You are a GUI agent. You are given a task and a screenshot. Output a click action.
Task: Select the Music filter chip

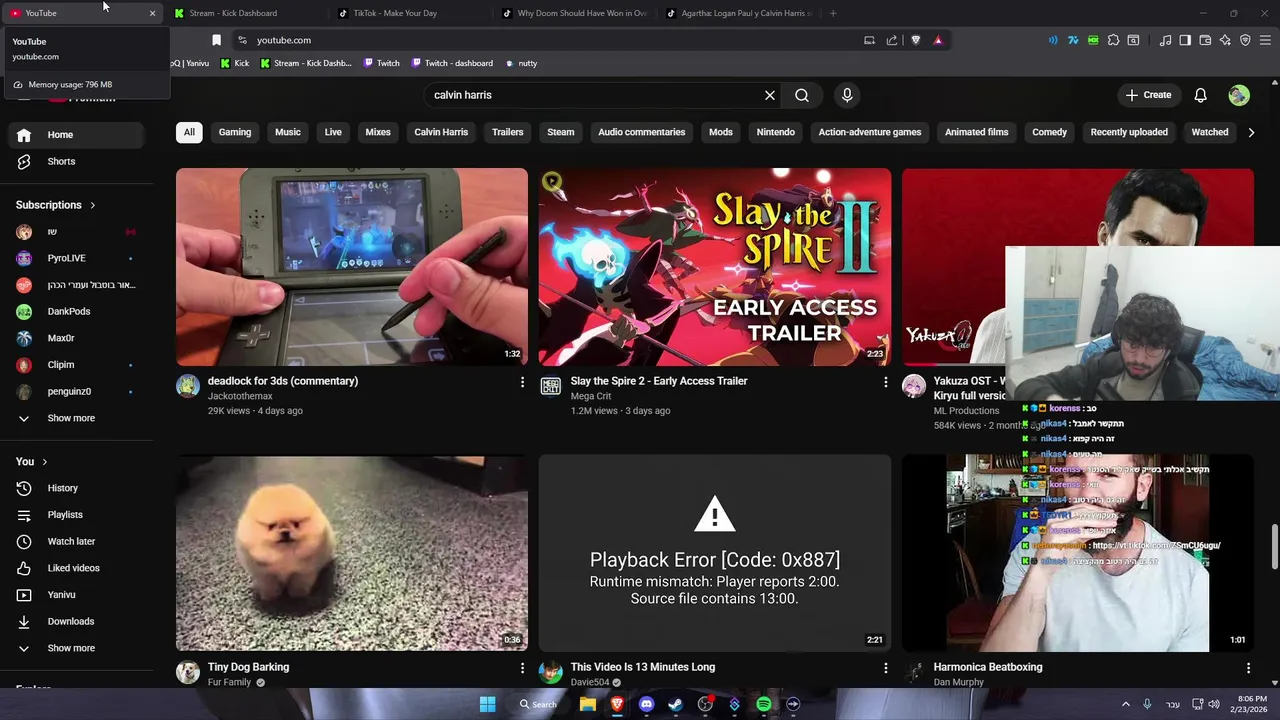tap(288, 132)
